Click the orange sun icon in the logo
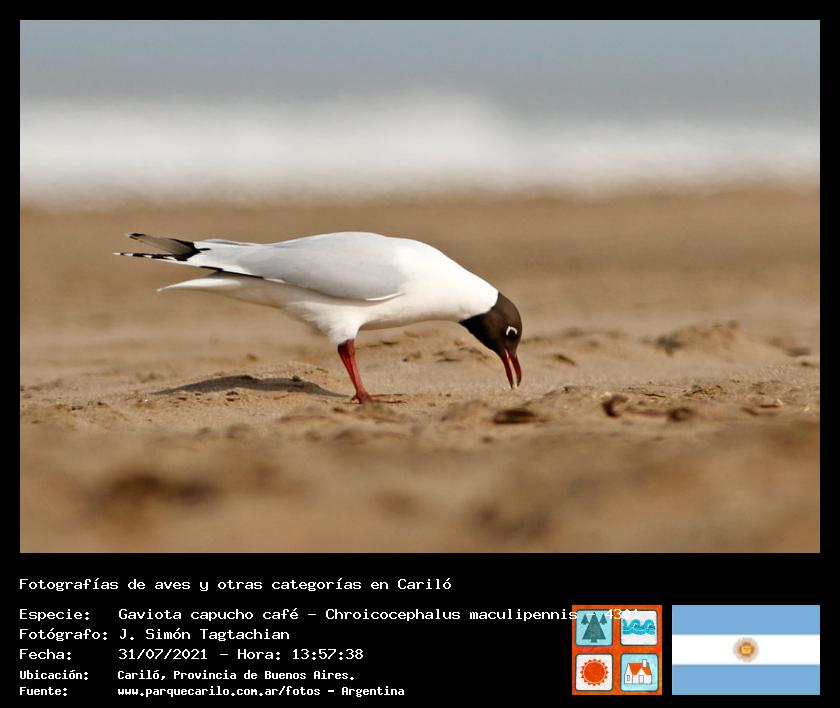 (x=594, y=671)
